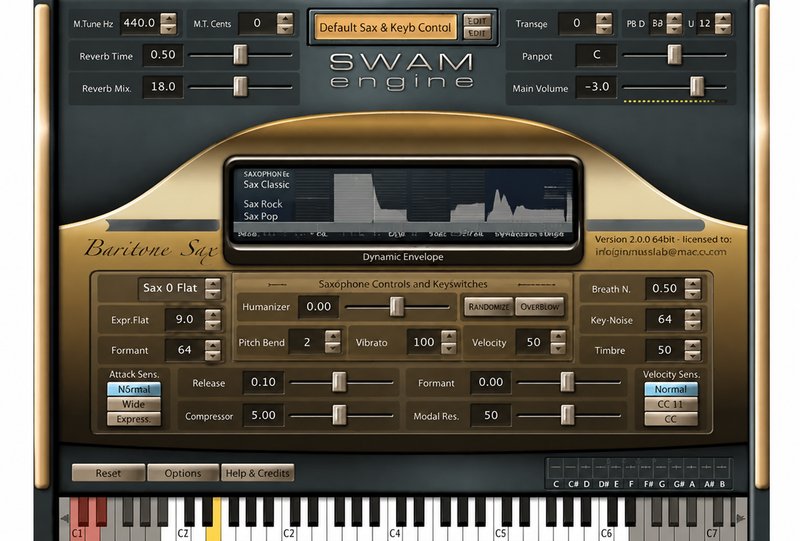Increase M.T. Cents stepper up arrow

click(285, 18)
